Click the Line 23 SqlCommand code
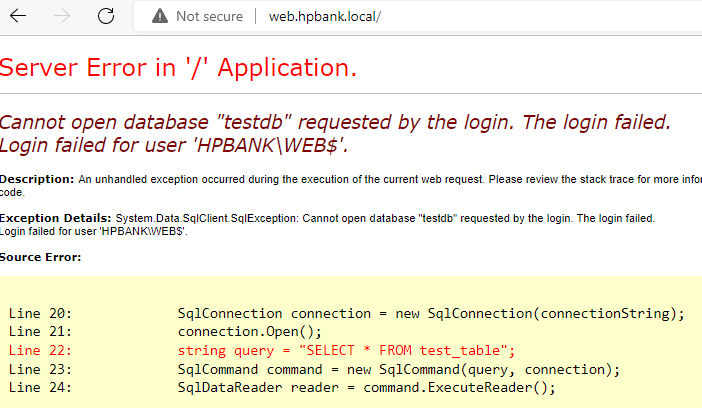702x408 pixels. (x=398, y=369)
